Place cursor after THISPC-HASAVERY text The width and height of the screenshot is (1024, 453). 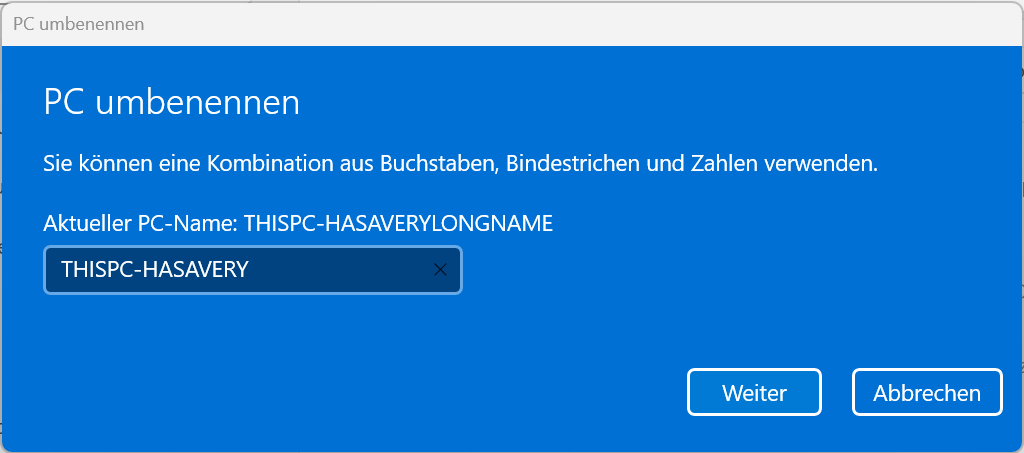coord(249,270)
